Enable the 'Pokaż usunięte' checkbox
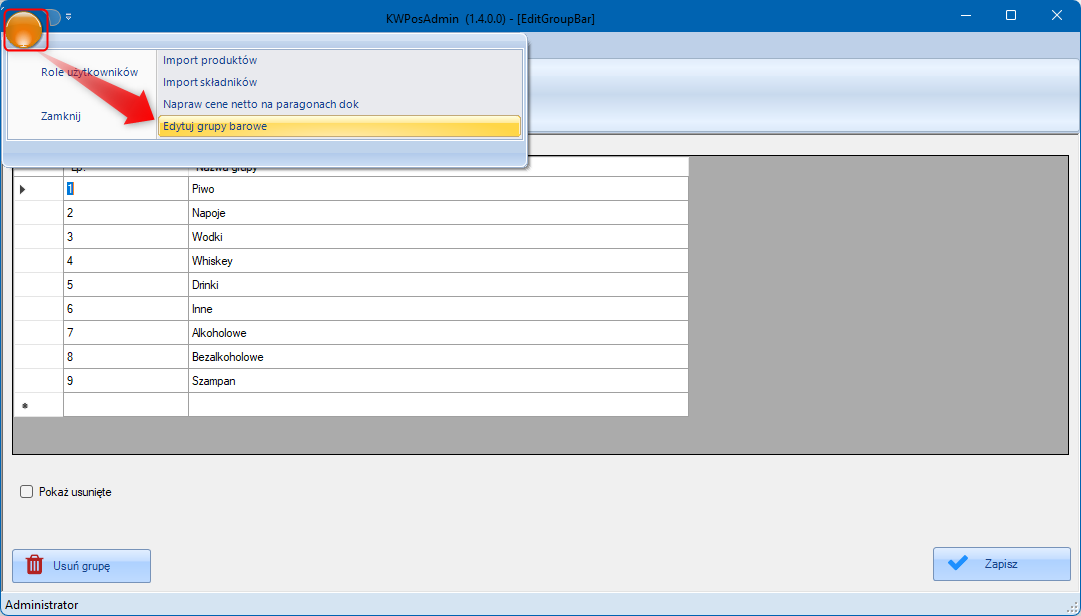The image size is (1081, 616). coord(27,492)
